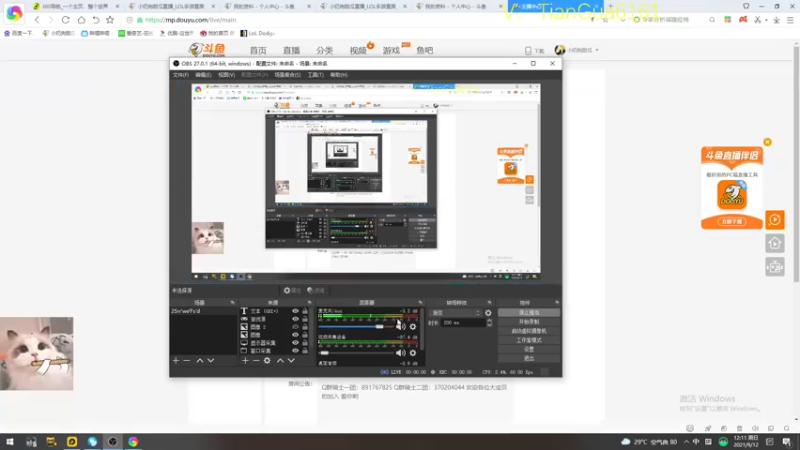Image resolution: width=800 pixels, height=450 pixels.
Task: Open transition properties gear icon
Action: click(x=488, y=313)
